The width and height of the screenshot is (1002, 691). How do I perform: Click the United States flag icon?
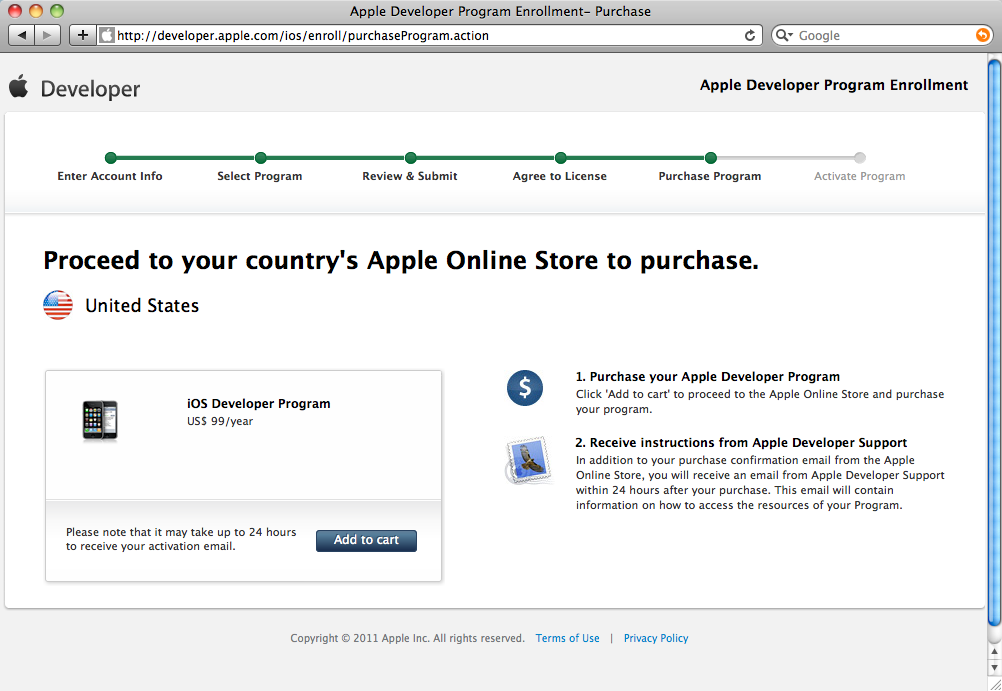coord(58,305)
